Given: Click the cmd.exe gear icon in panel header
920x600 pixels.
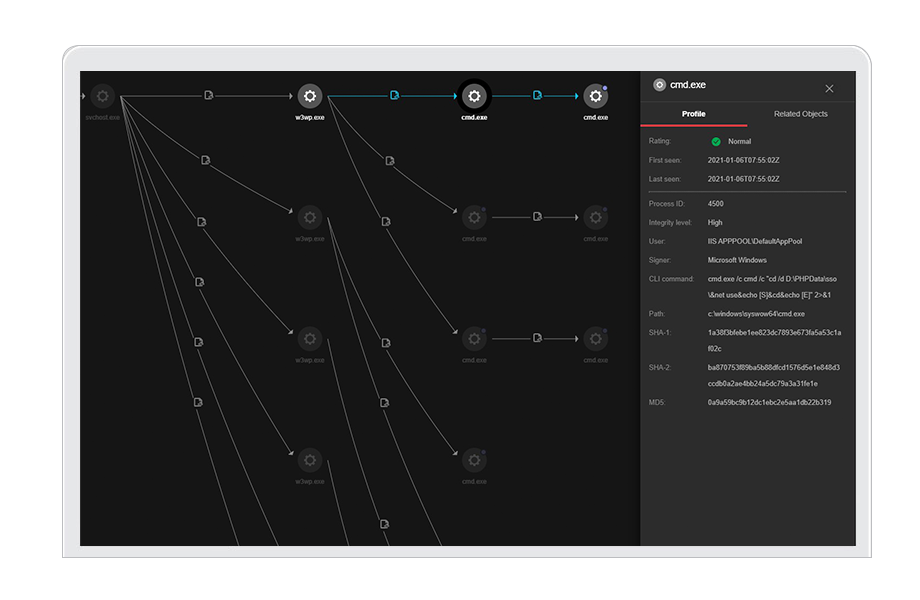Looking at the screenshot, I should click(x=659, y=86).
